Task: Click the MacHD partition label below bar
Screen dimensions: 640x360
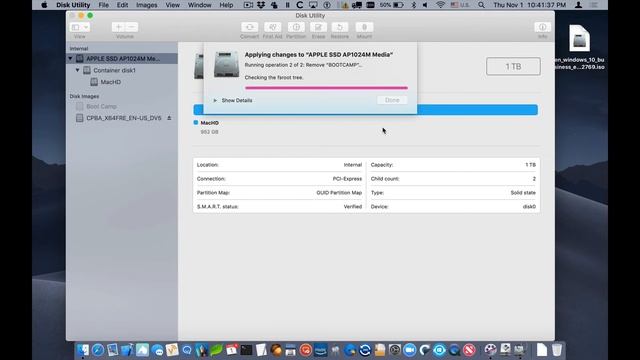Action: [x=209, y=123]
